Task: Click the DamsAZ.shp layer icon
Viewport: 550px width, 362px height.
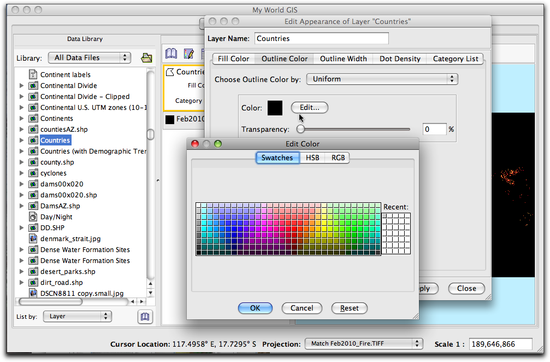Action: point(33,206)
